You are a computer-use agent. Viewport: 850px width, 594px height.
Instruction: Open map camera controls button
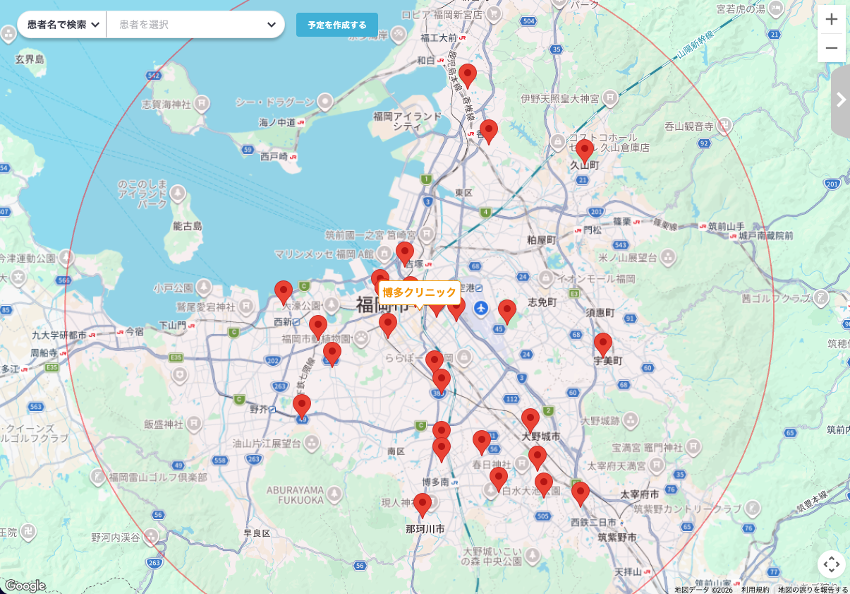coord(831,564)
